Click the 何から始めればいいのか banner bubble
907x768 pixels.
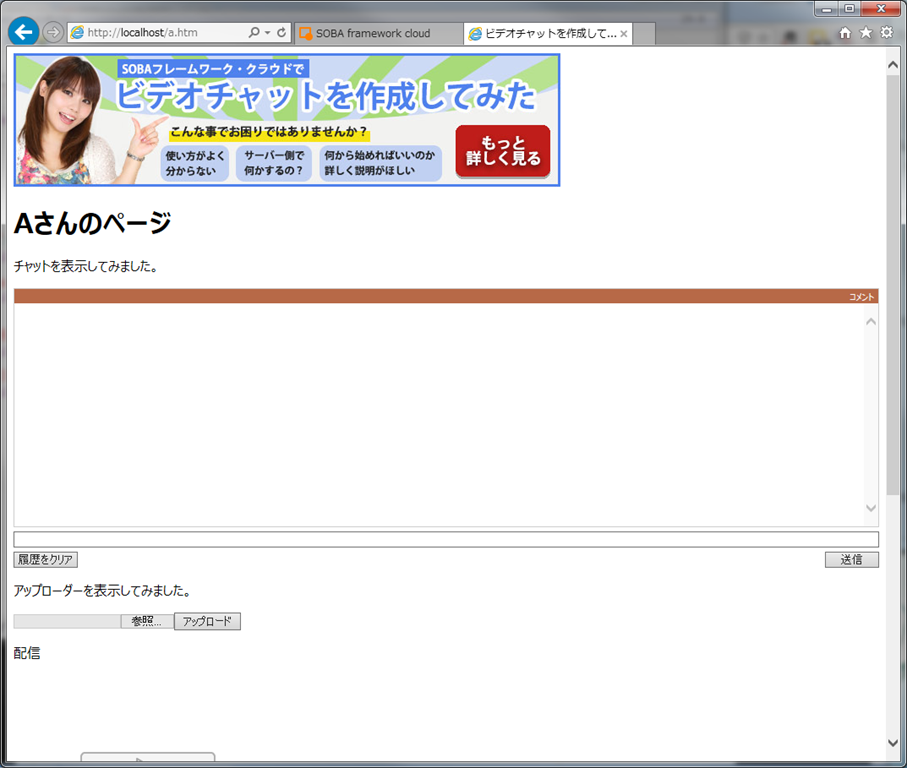pos(380,163)
